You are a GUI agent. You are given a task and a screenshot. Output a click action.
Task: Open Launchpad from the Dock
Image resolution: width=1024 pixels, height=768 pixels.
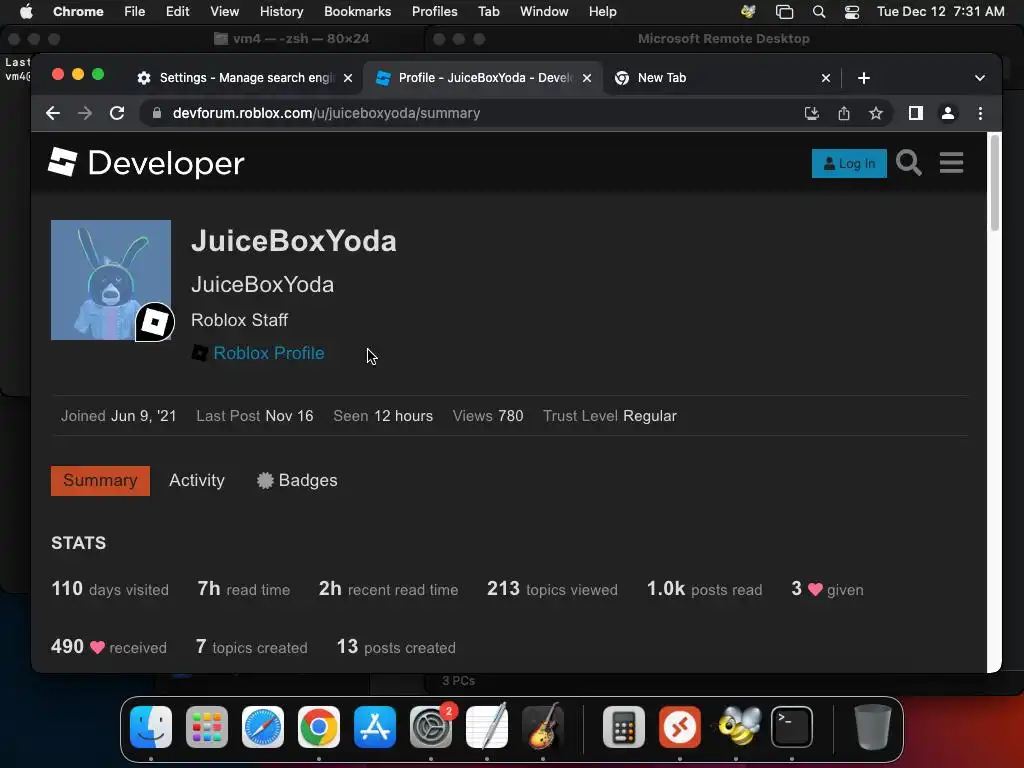[207, 727]
